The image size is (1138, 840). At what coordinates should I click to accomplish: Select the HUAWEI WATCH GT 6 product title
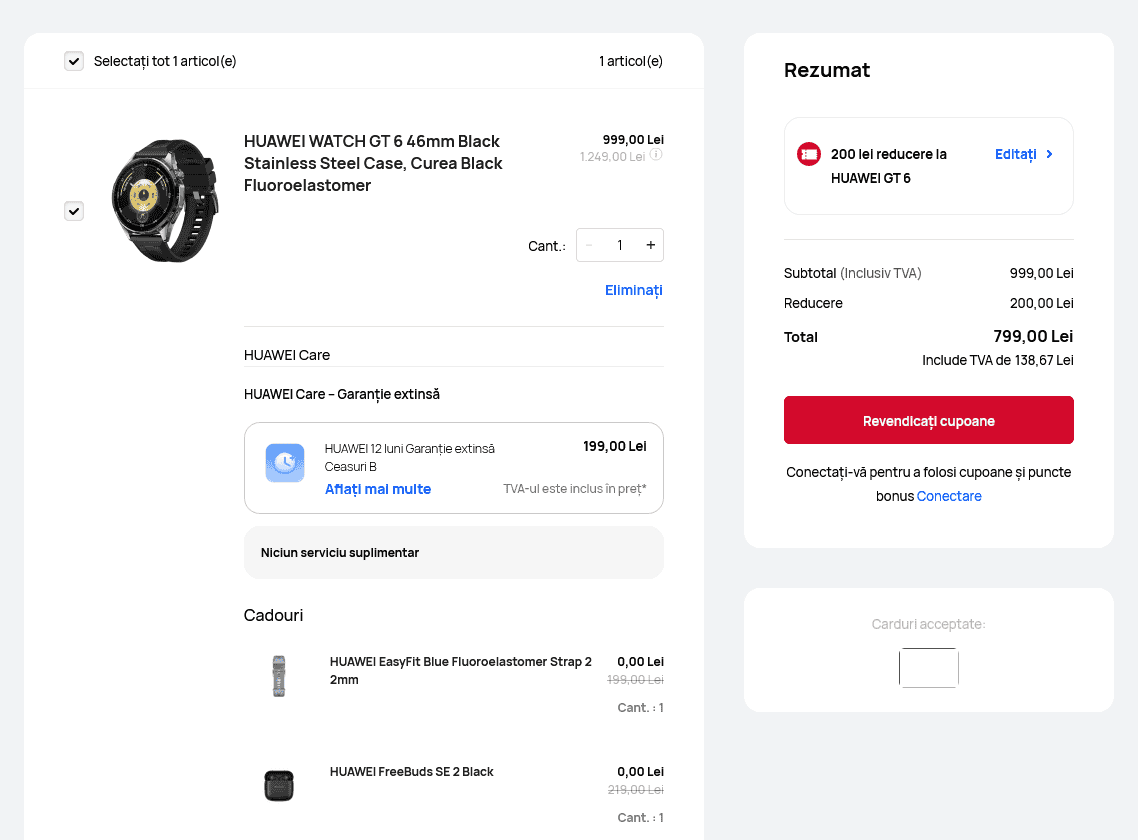[x=371, y=163]
